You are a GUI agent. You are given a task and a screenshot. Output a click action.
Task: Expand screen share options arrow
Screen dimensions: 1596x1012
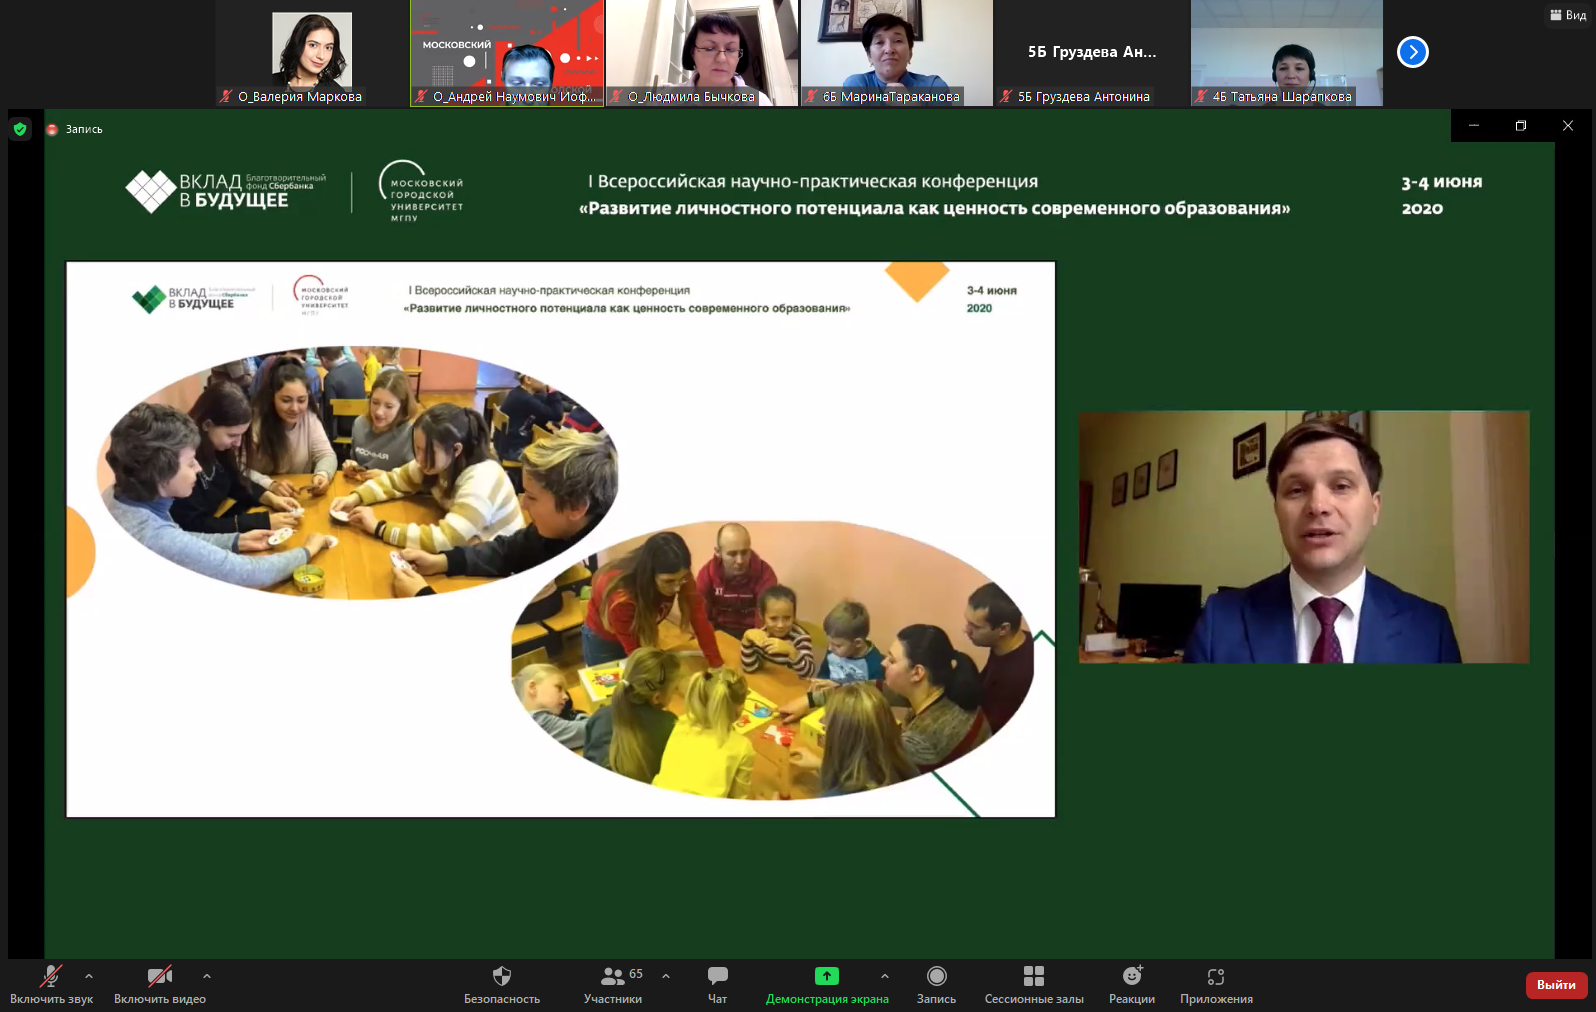pyautogui.click(x=884, y=976)
